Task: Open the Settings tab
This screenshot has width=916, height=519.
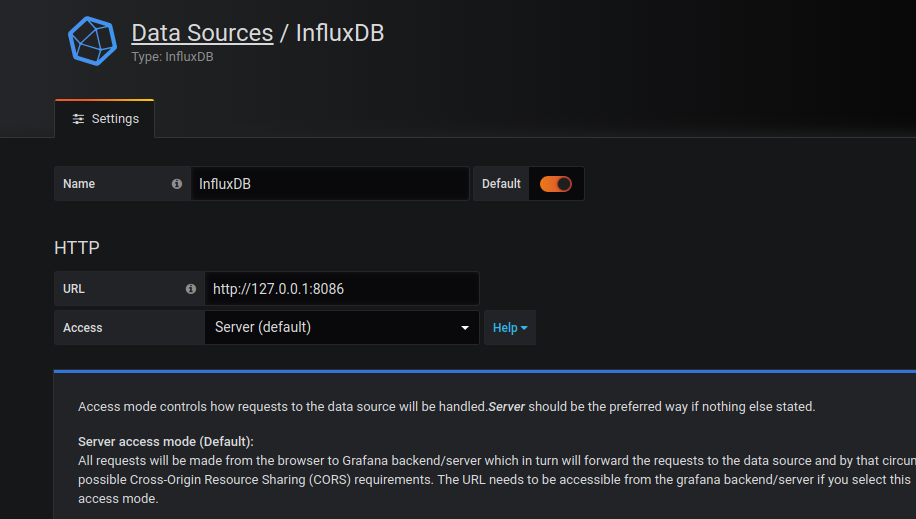Action: (105, 119)
